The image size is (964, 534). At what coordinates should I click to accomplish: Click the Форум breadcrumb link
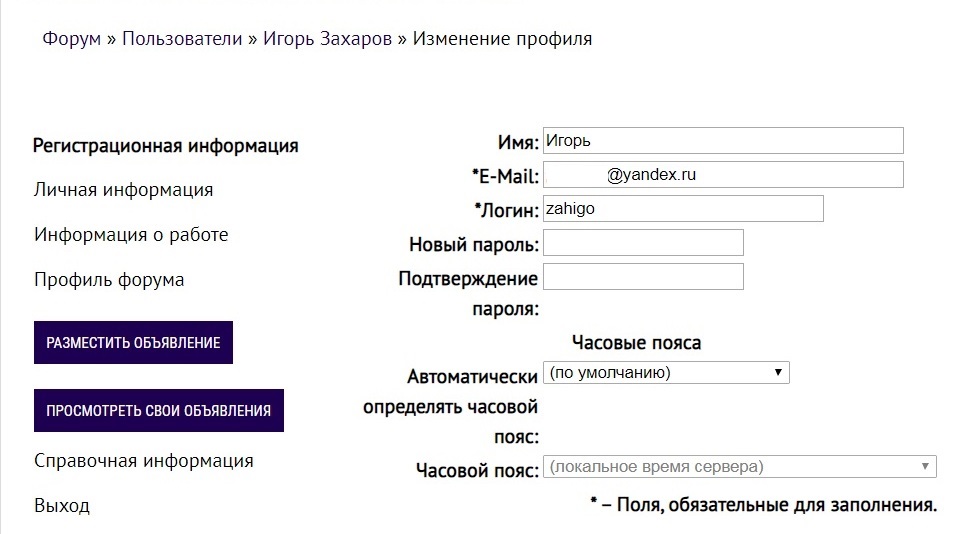click(x=71, y=39)
